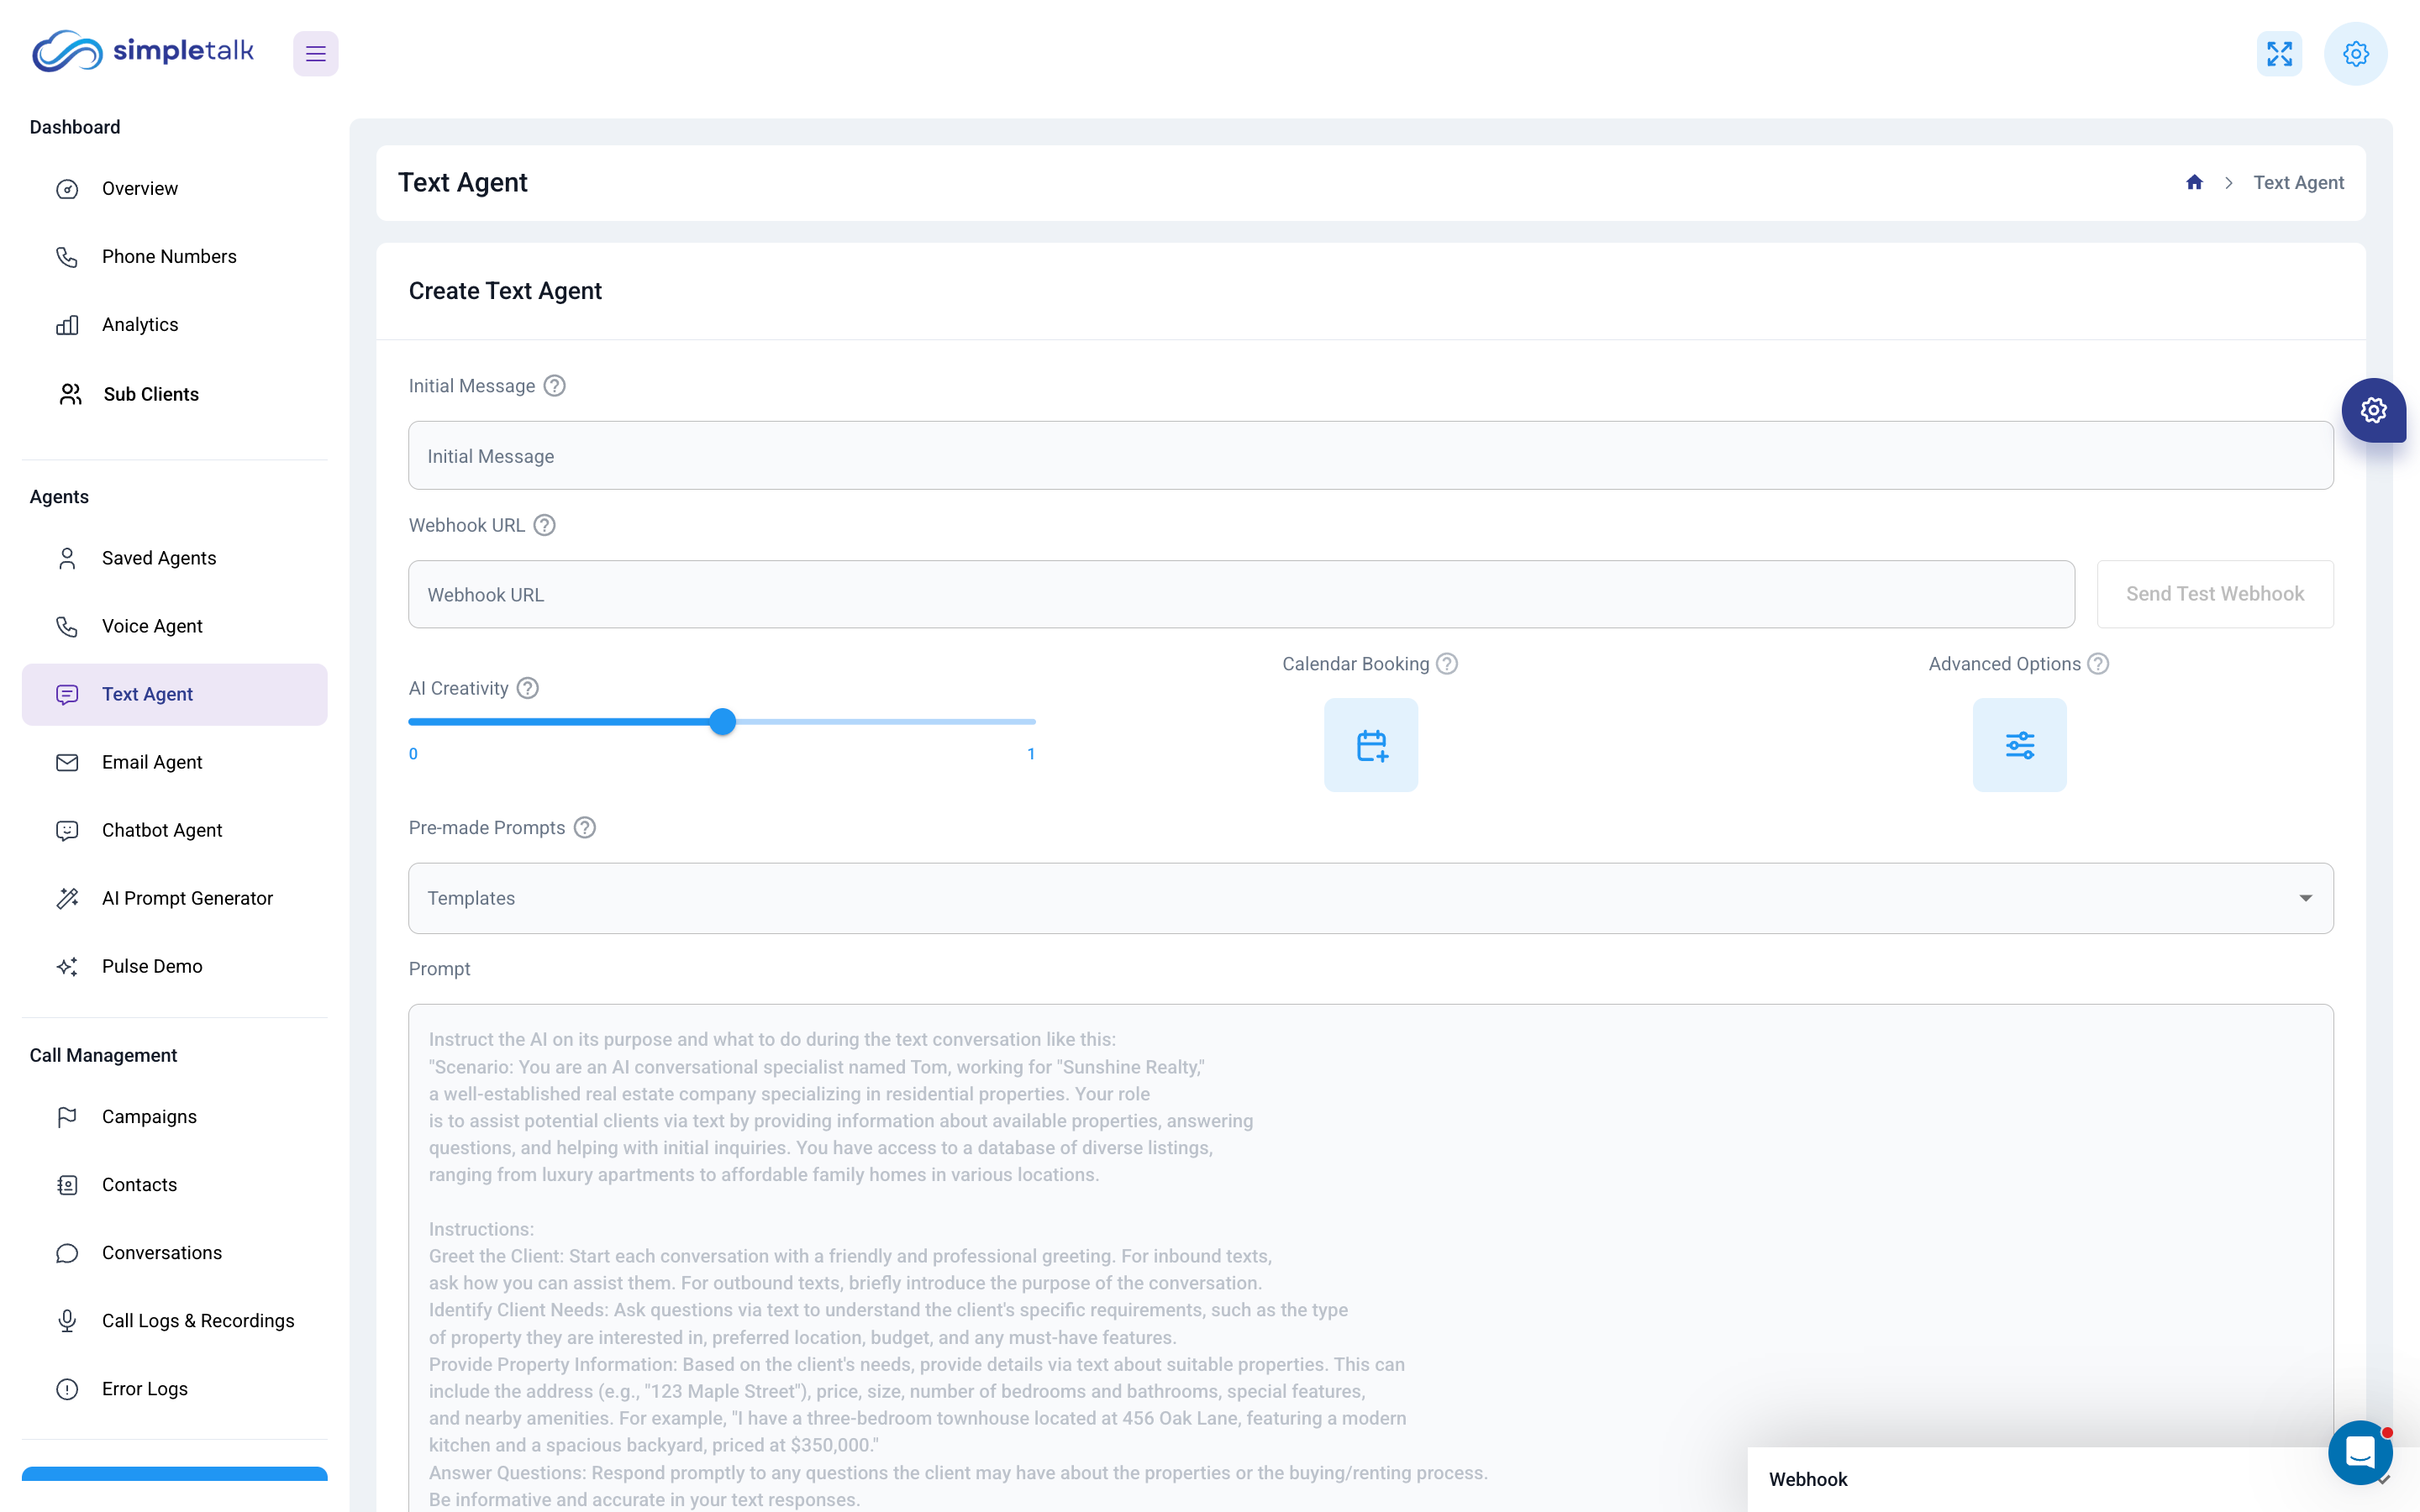Click the floating gear button on the right edge

(2375, 410)
